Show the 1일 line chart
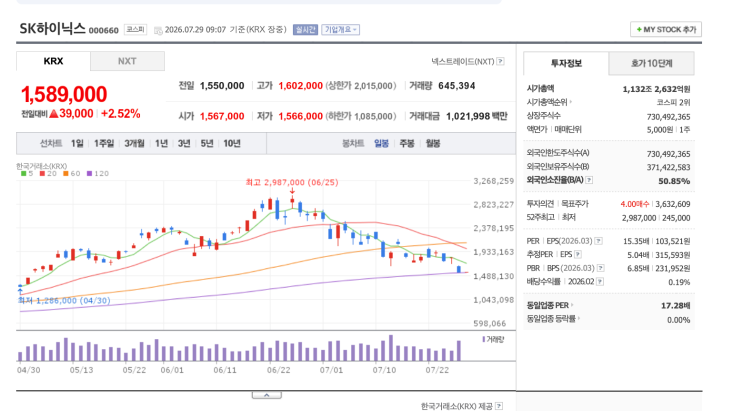 coord(77,144)
